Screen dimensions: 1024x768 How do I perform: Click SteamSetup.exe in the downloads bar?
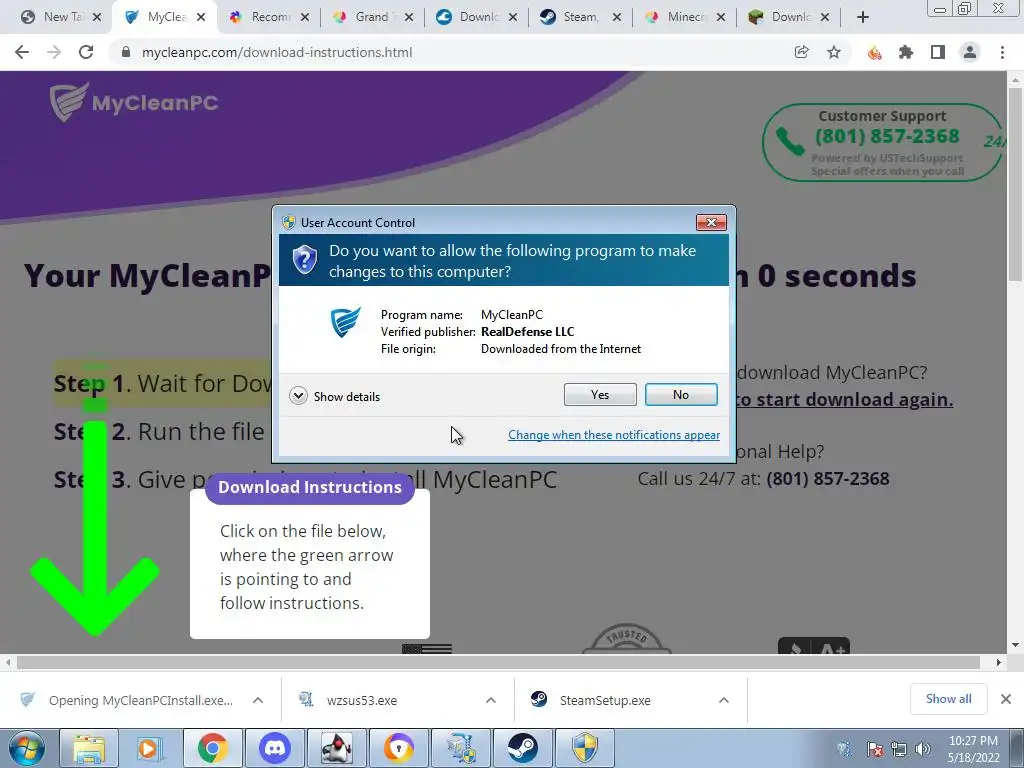605,700
